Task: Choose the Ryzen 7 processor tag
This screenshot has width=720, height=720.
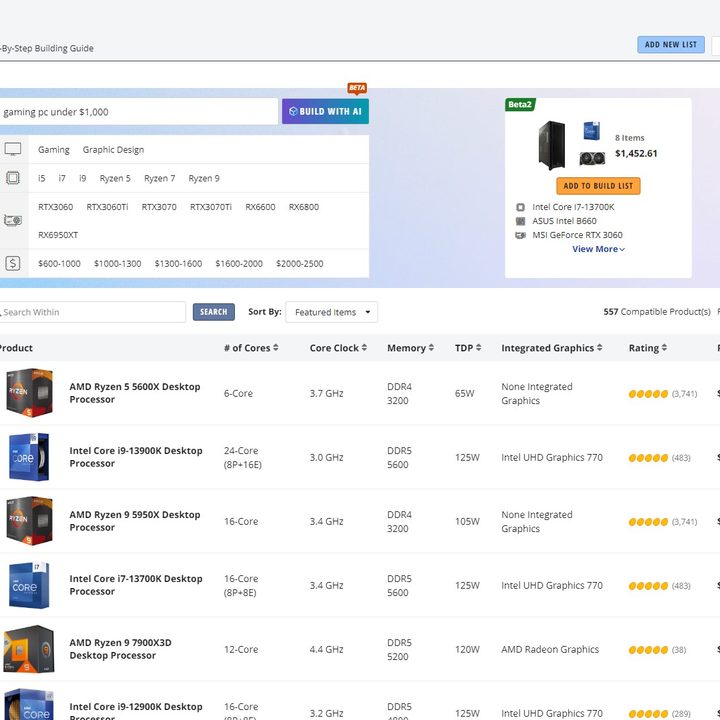Action: [160, 178]
